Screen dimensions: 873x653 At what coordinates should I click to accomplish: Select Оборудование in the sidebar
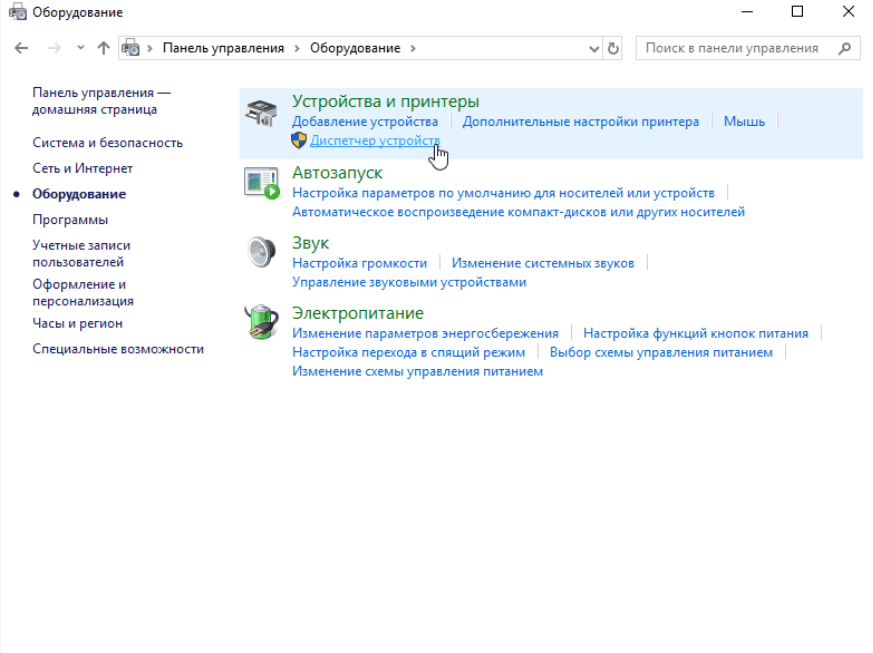[x=79, y=194]
